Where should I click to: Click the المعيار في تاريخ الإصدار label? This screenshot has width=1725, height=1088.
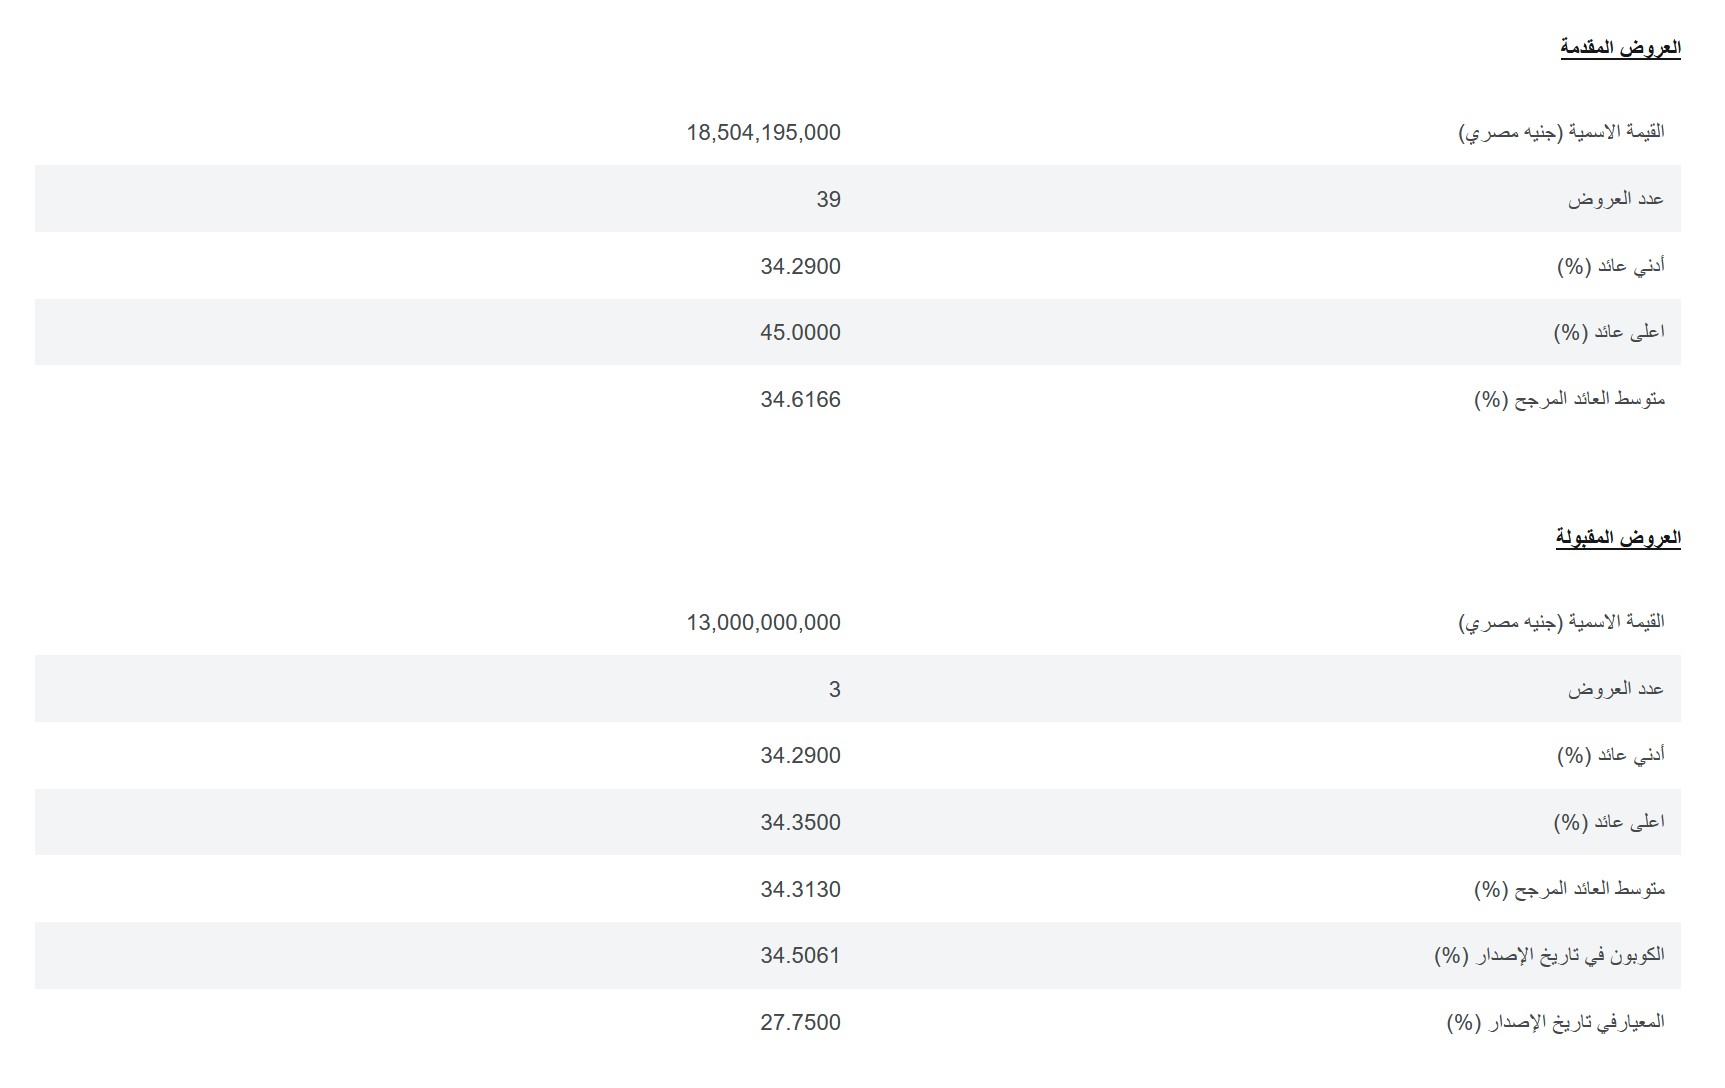pyautogui.click(x=1555, y=1023)
